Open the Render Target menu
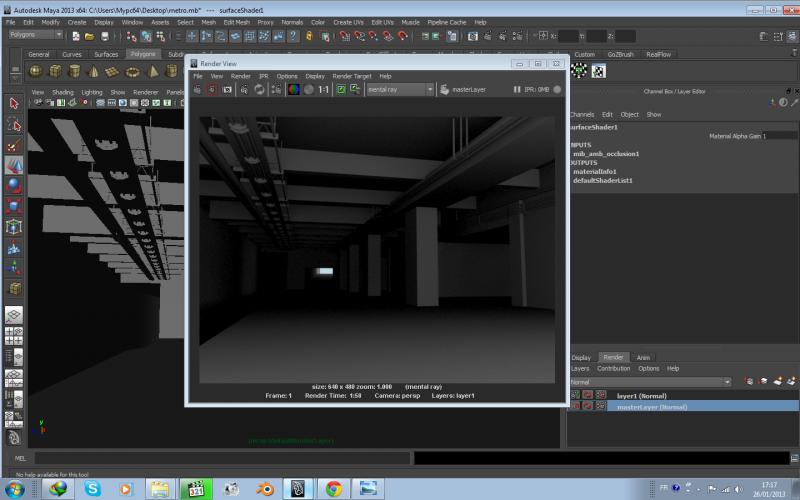The height and width of the screenshot is (500, 800). tap(351, 76)
